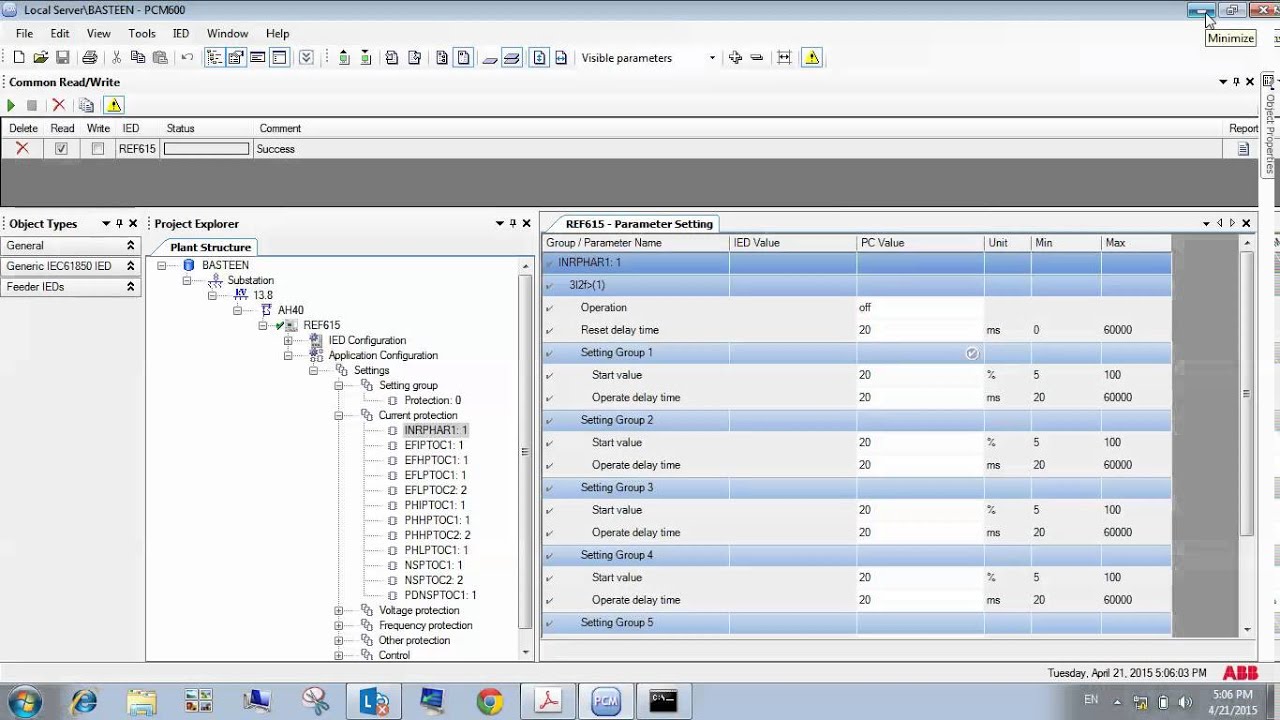Click the Reset delay time PC value field

[920, 330]
